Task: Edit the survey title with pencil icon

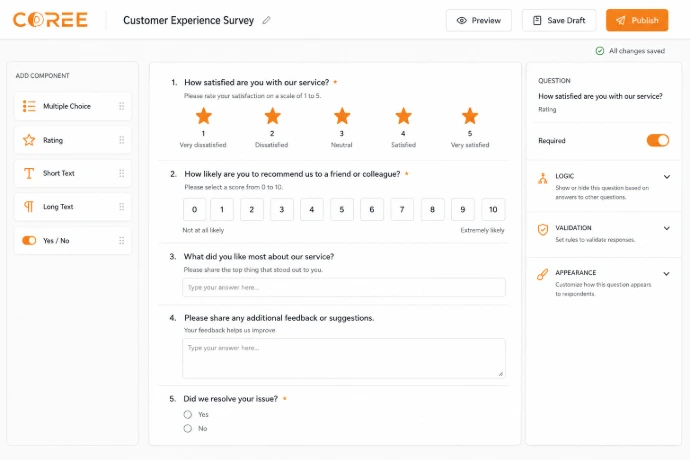Action: [x=266, y=20]
